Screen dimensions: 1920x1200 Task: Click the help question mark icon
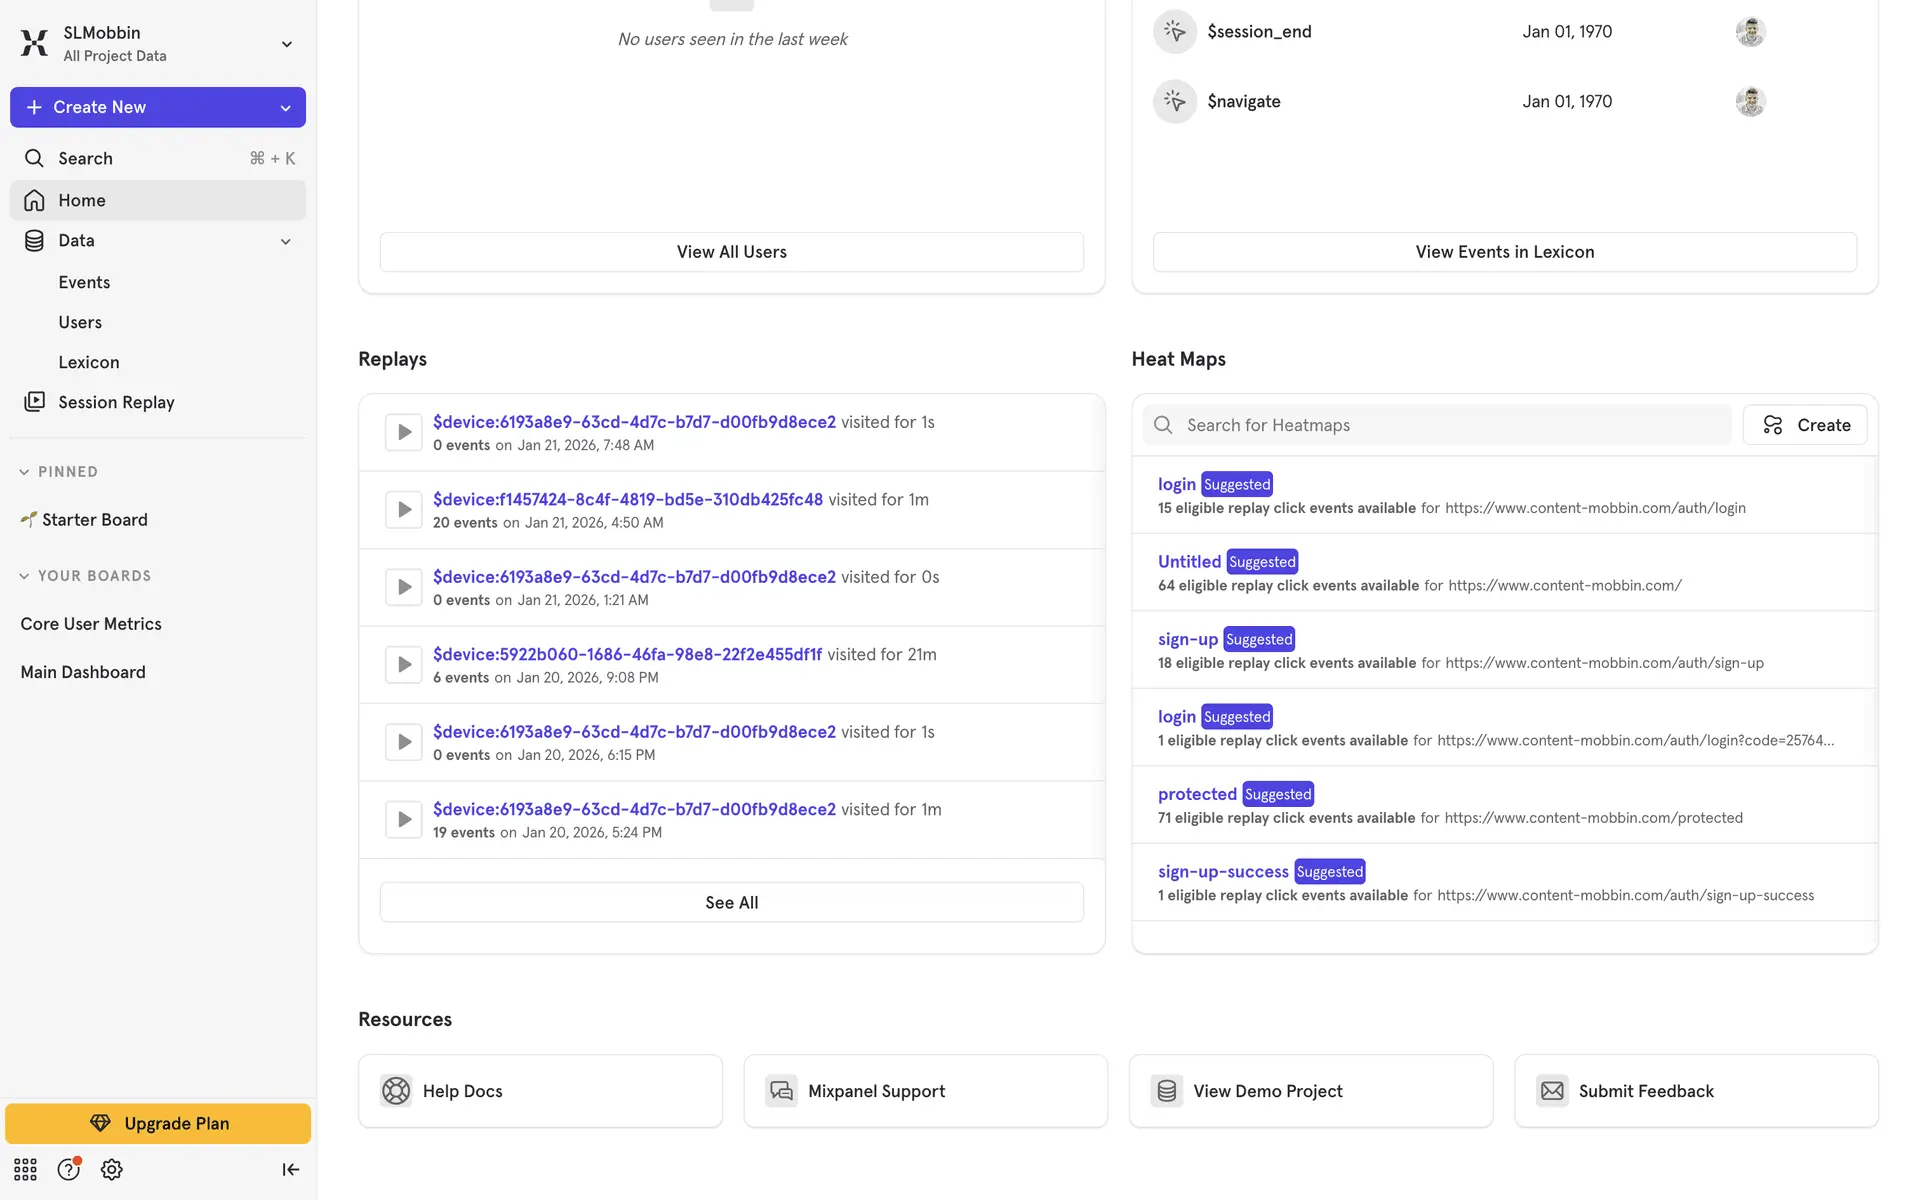click(x=68, y=1169)
